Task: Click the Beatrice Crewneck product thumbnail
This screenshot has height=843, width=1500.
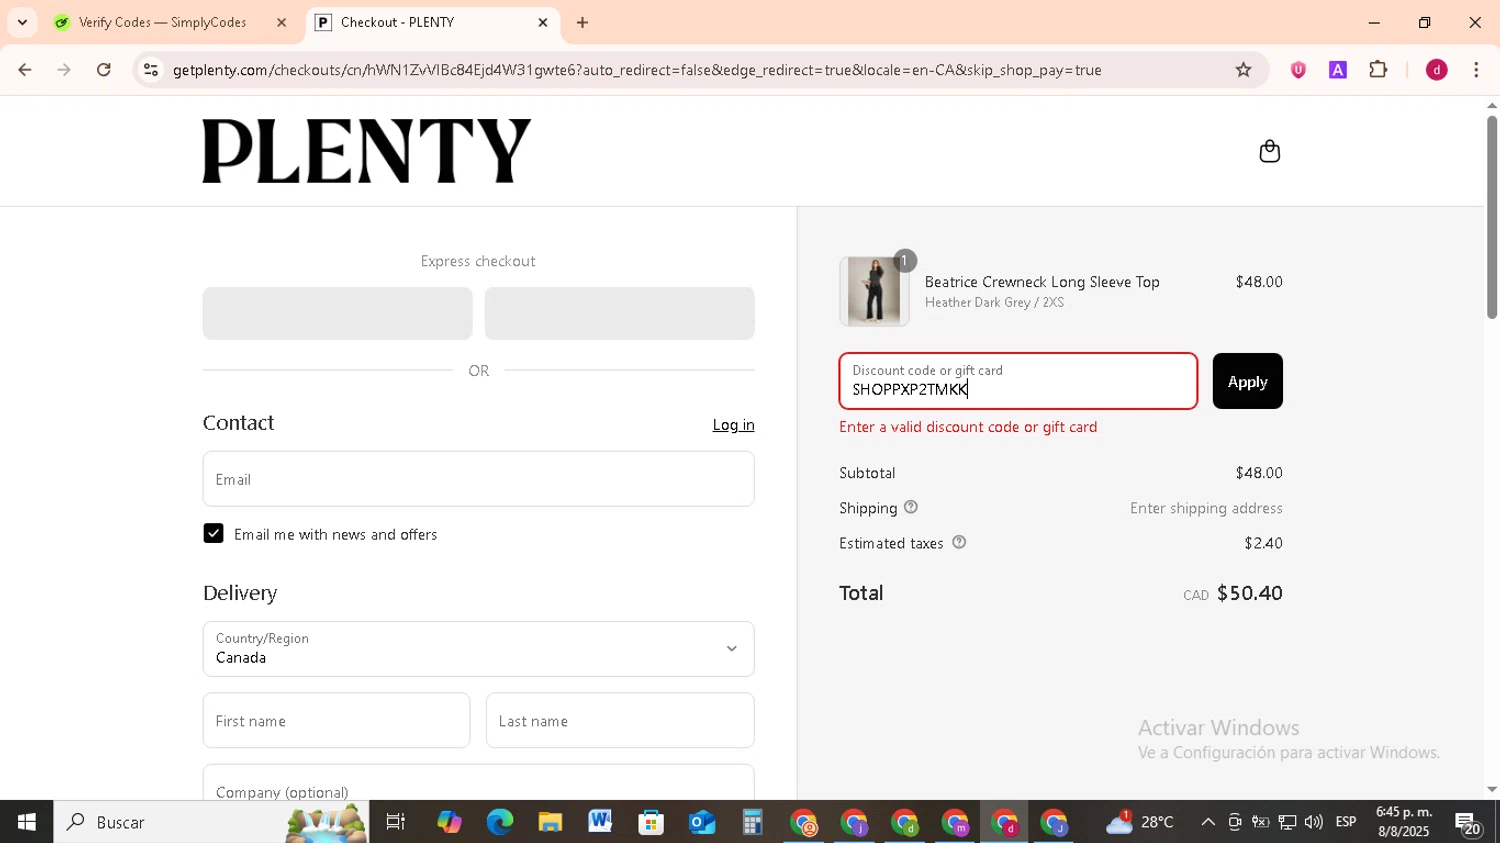Action: [874, 291]
